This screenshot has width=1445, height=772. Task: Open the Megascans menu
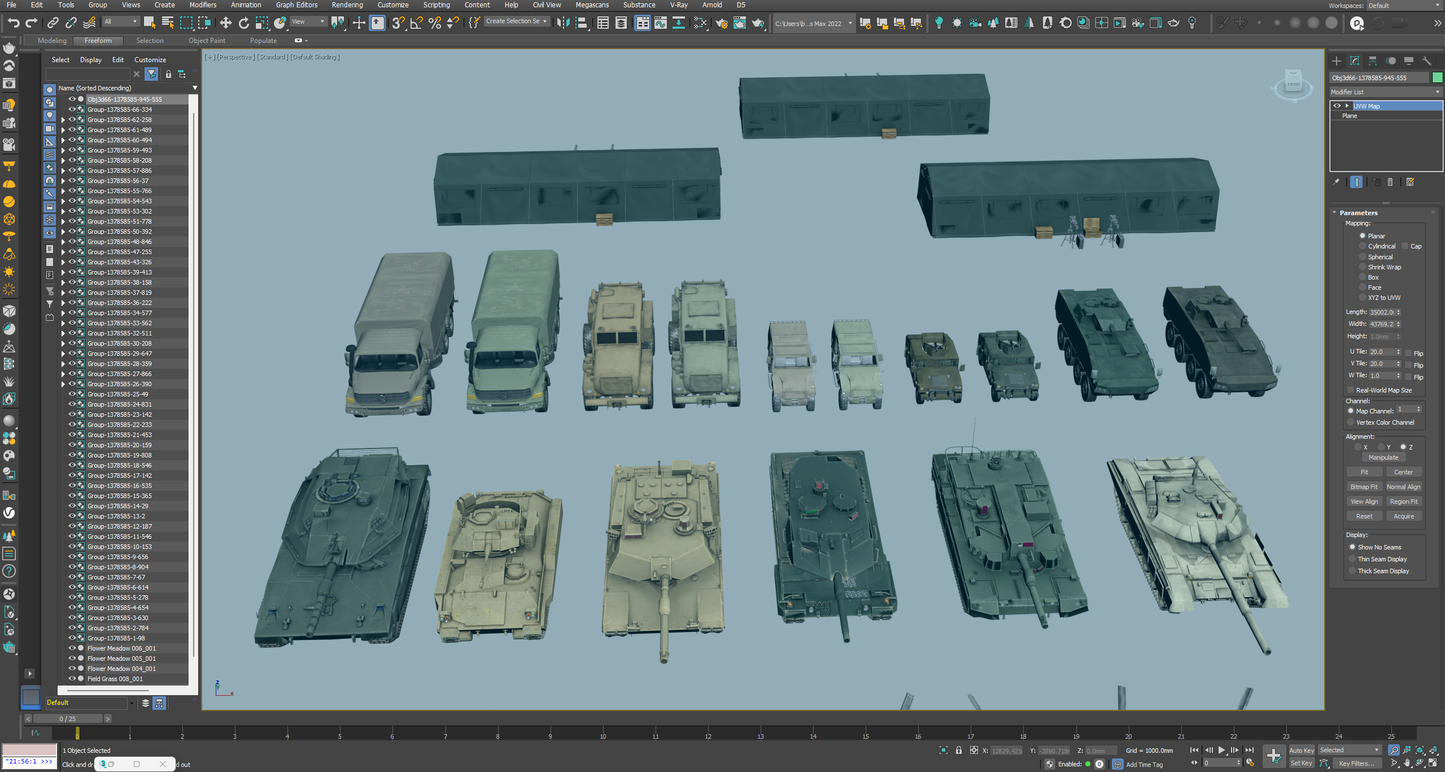tap(593, 5)
